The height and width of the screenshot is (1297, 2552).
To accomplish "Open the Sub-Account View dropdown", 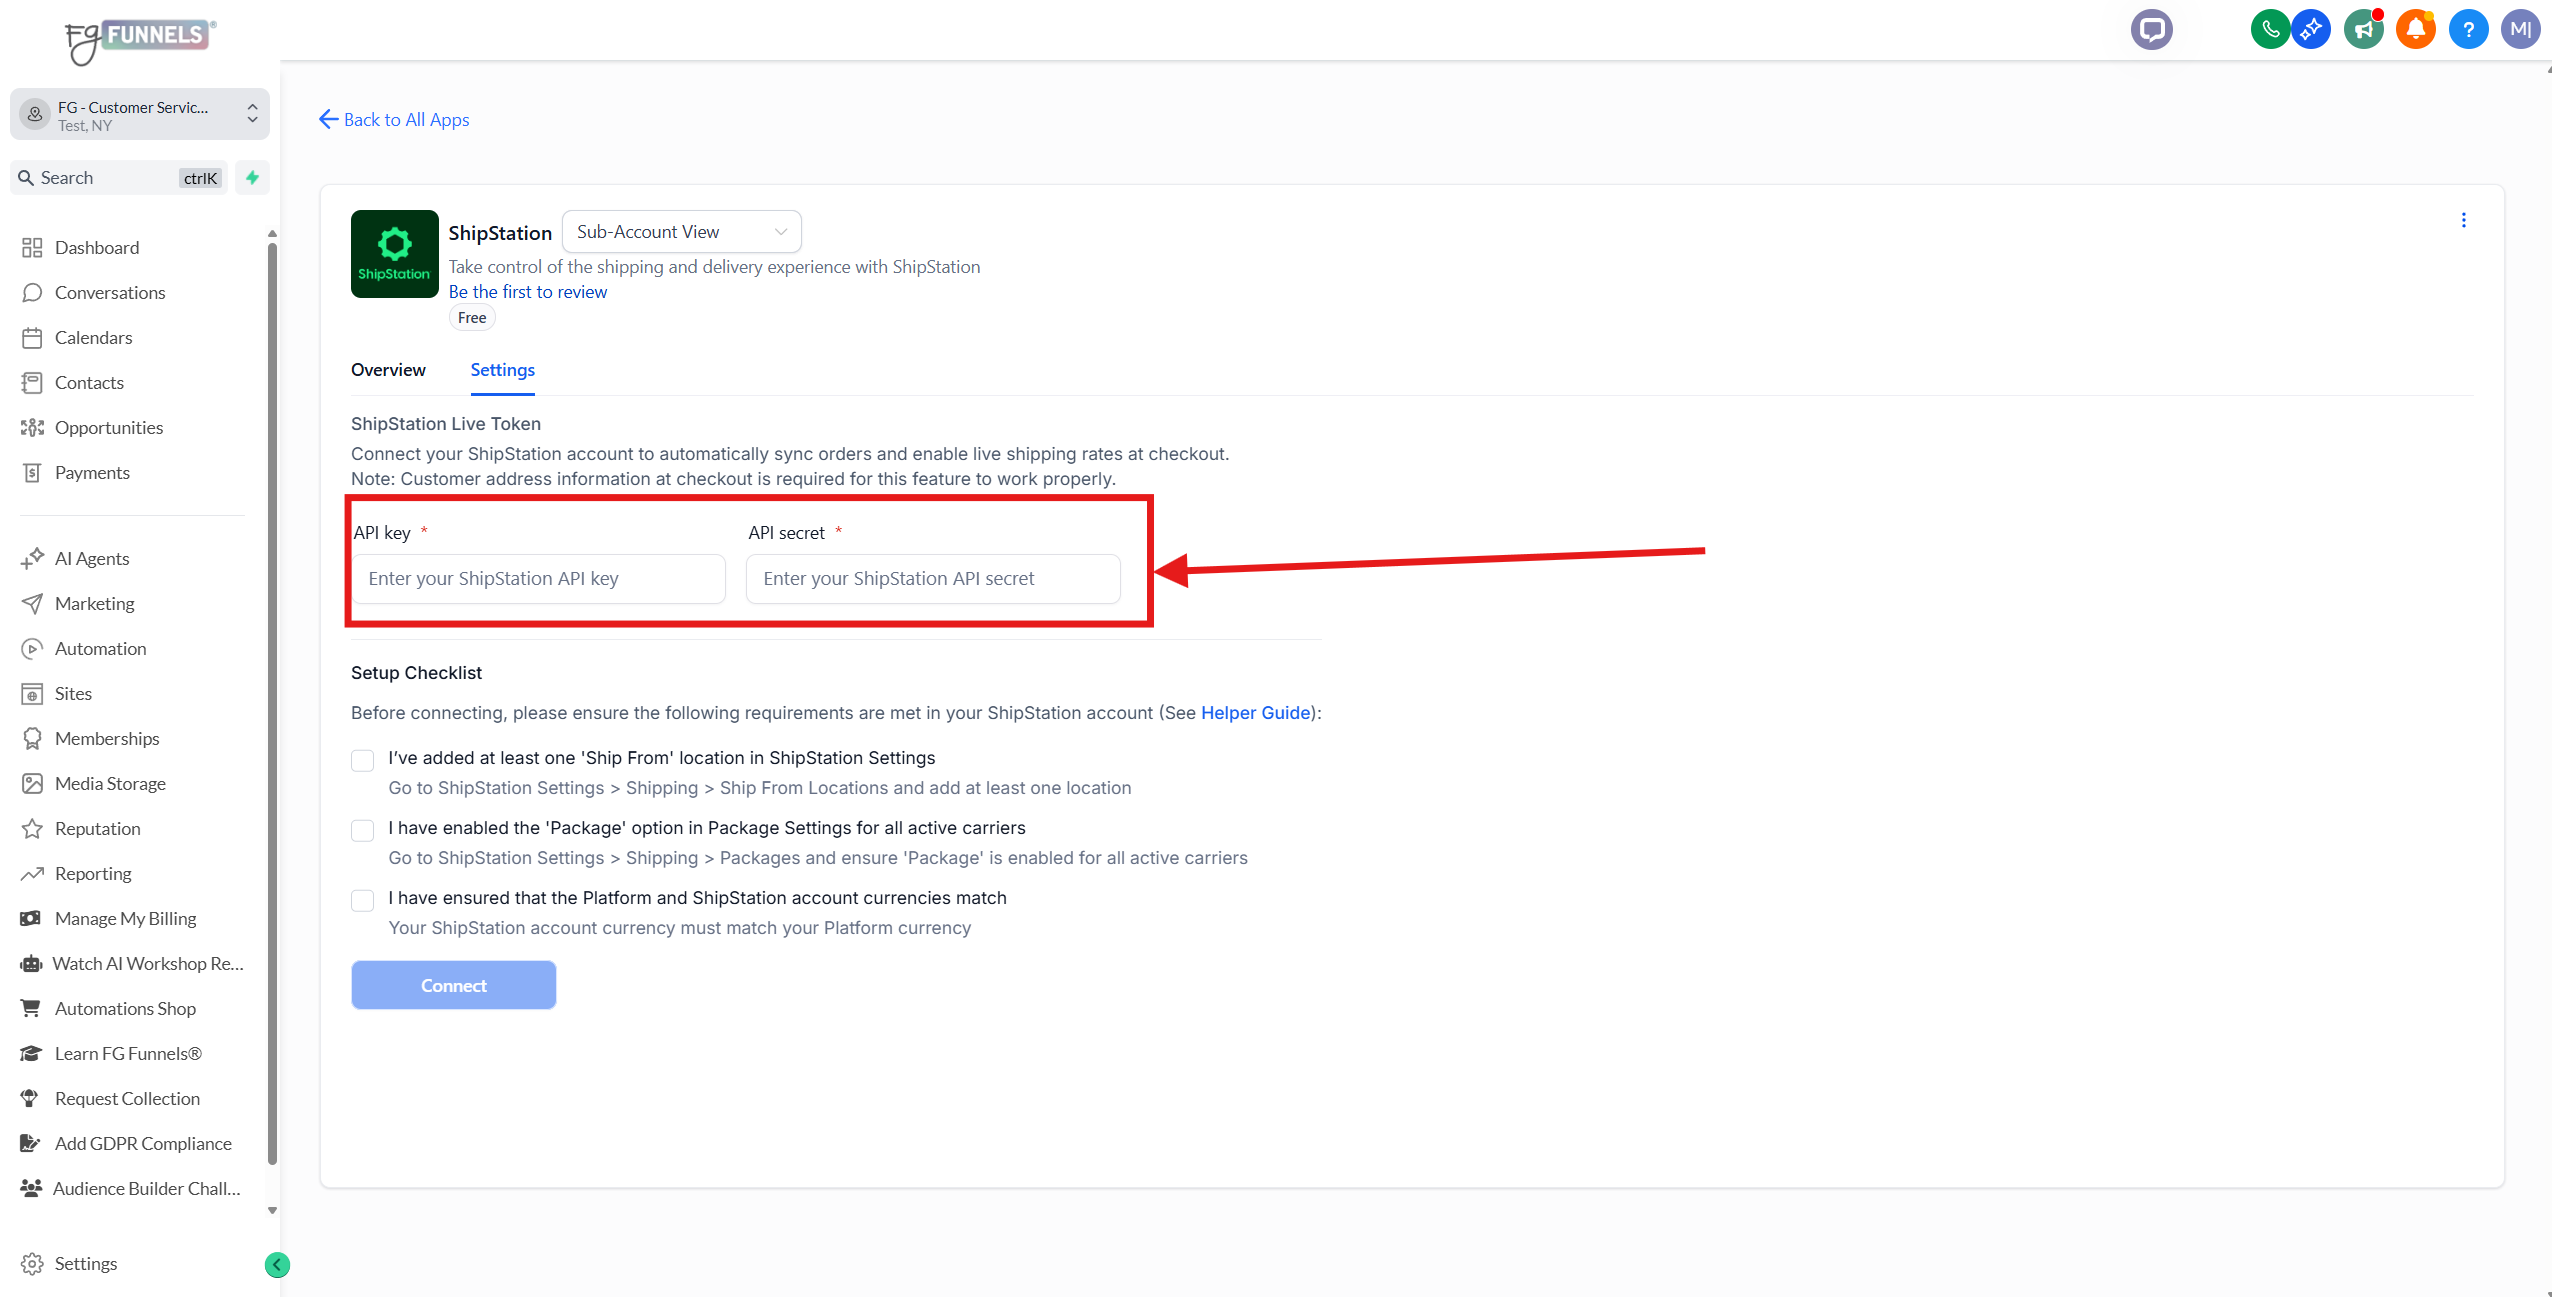I will 681,232.
